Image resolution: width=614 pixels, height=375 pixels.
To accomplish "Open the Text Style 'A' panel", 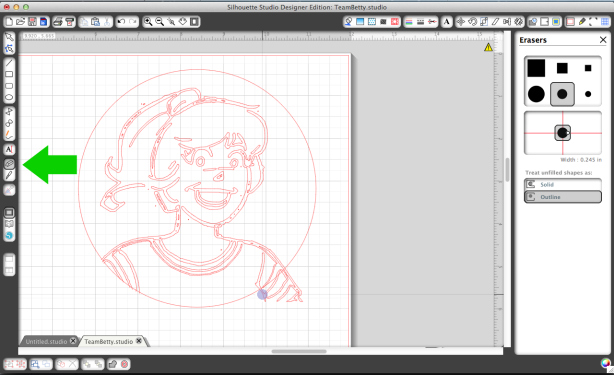I will point(446,22).
